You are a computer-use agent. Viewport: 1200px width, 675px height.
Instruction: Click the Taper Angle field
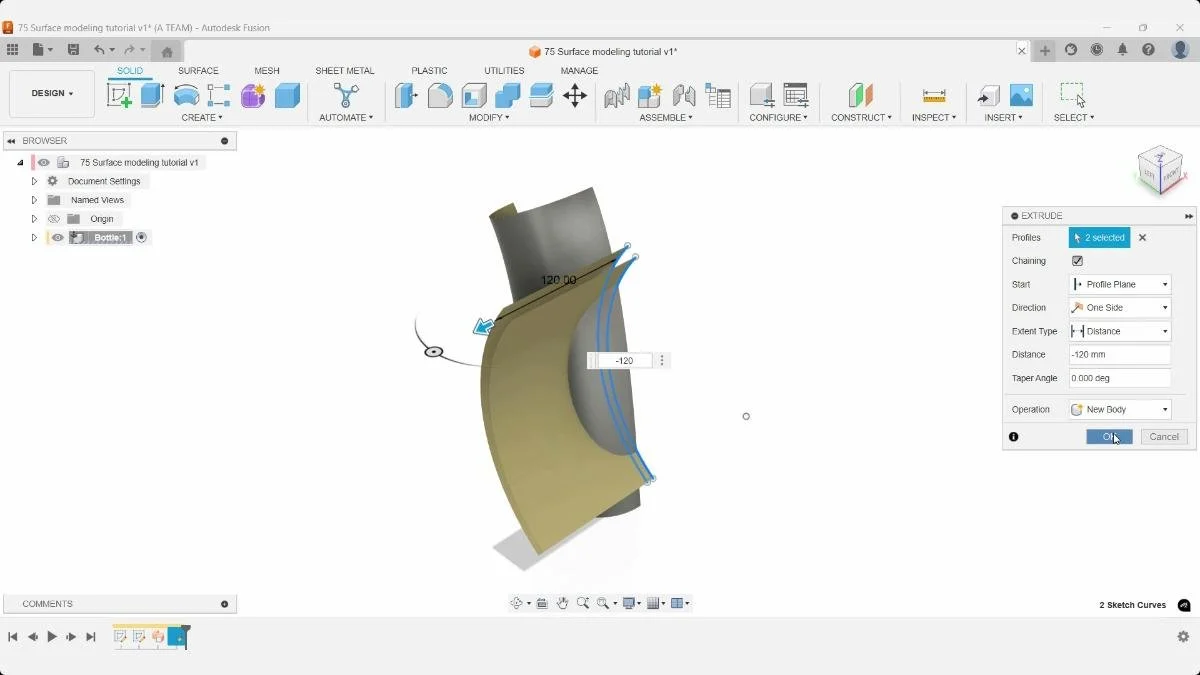1120,378
